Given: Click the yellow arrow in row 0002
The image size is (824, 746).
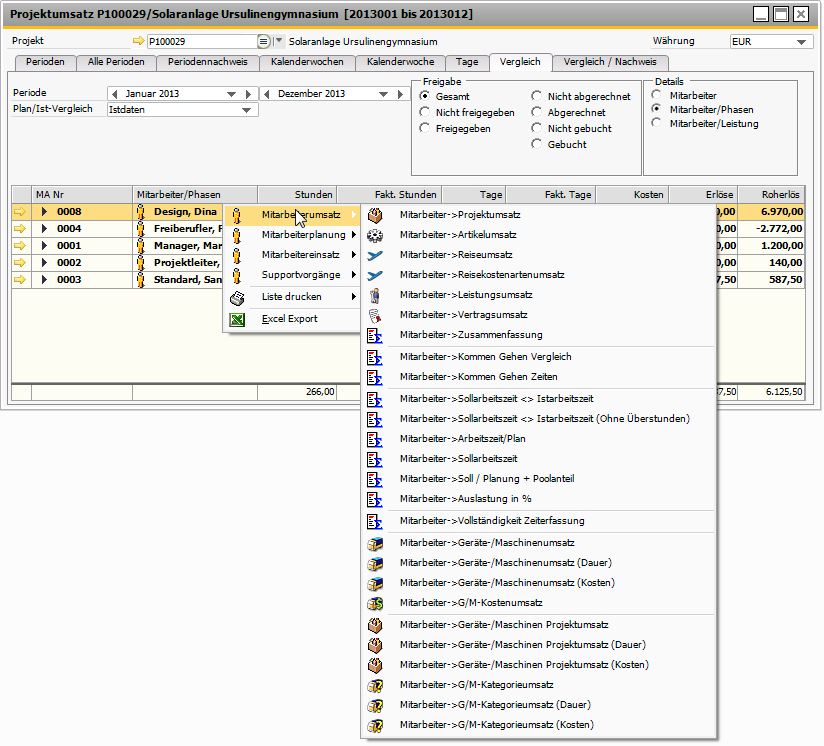Looking at the screenshot, I should [x=20, y=262].
